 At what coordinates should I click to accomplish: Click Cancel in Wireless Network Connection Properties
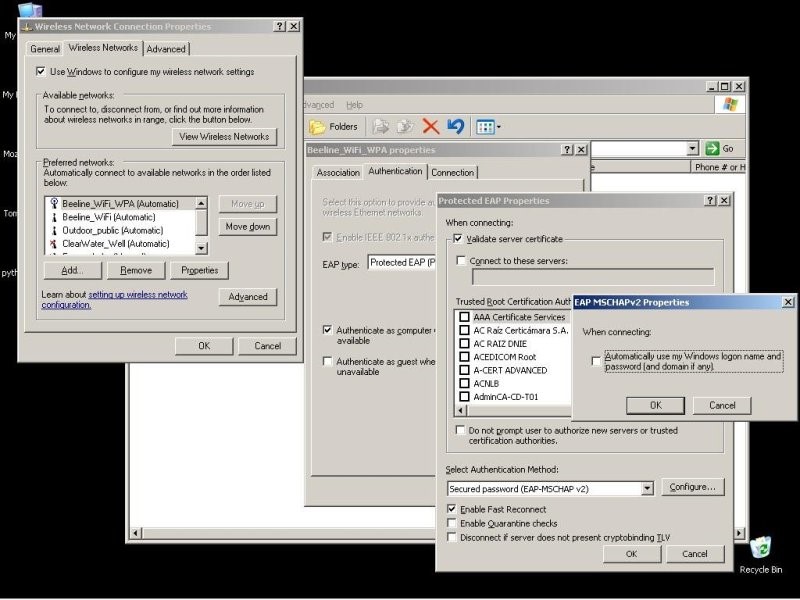[267, 346]
